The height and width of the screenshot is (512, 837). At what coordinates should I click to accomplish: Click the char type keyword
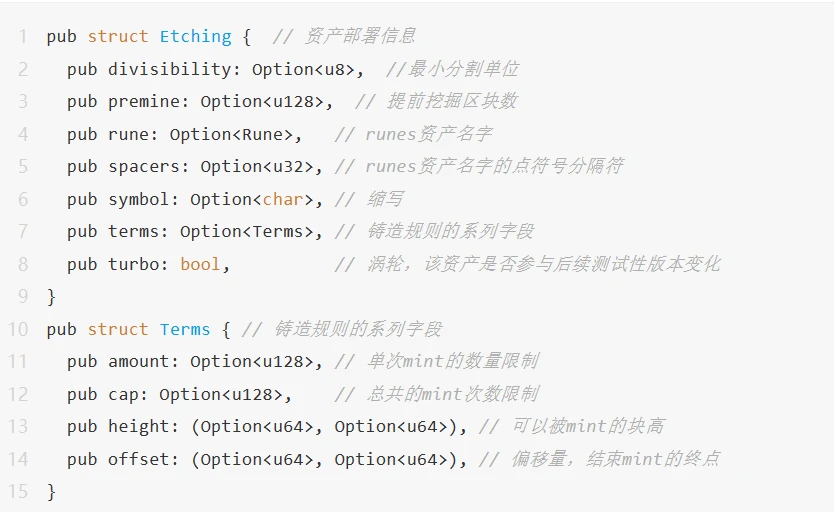(283, 199)
